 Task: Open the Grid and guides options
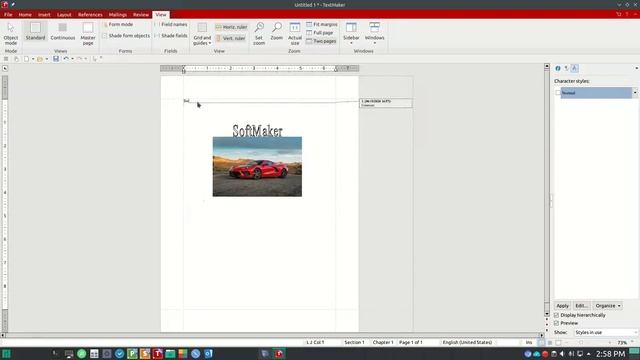point(202,33)
